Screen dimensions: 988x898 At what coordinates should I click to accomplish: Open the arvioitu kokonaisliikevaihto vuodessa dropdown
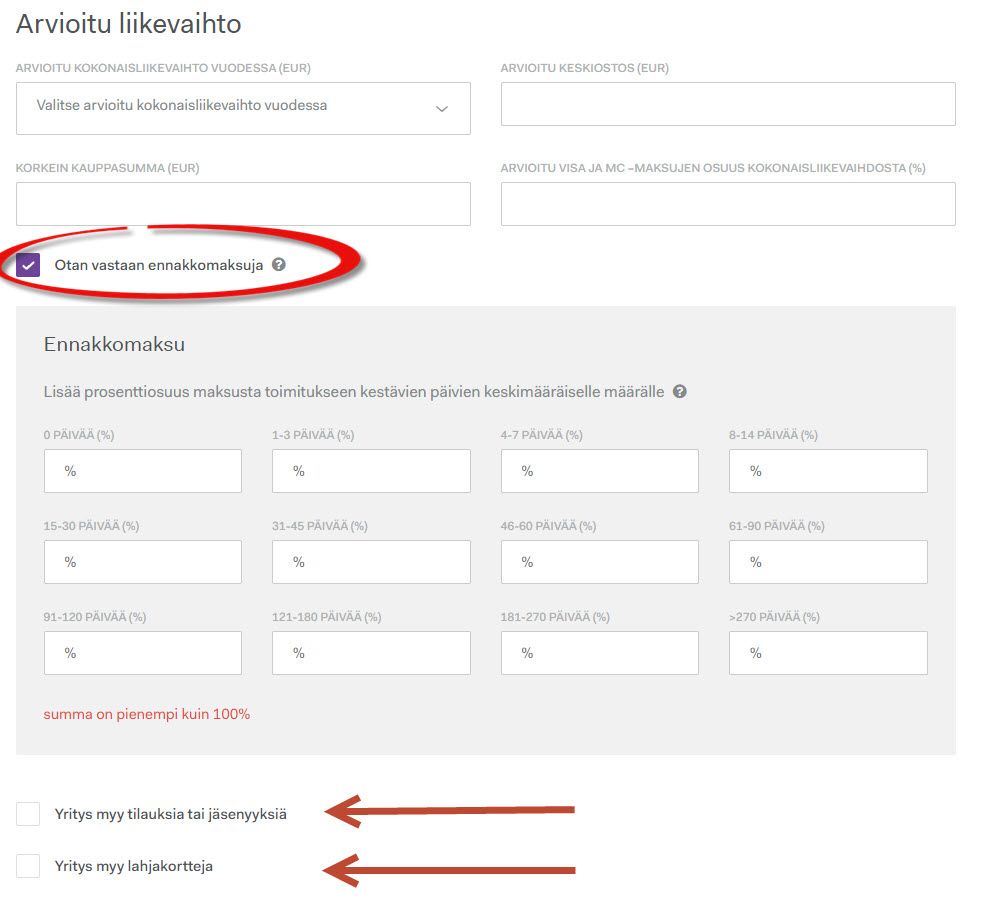pos(243,108)
